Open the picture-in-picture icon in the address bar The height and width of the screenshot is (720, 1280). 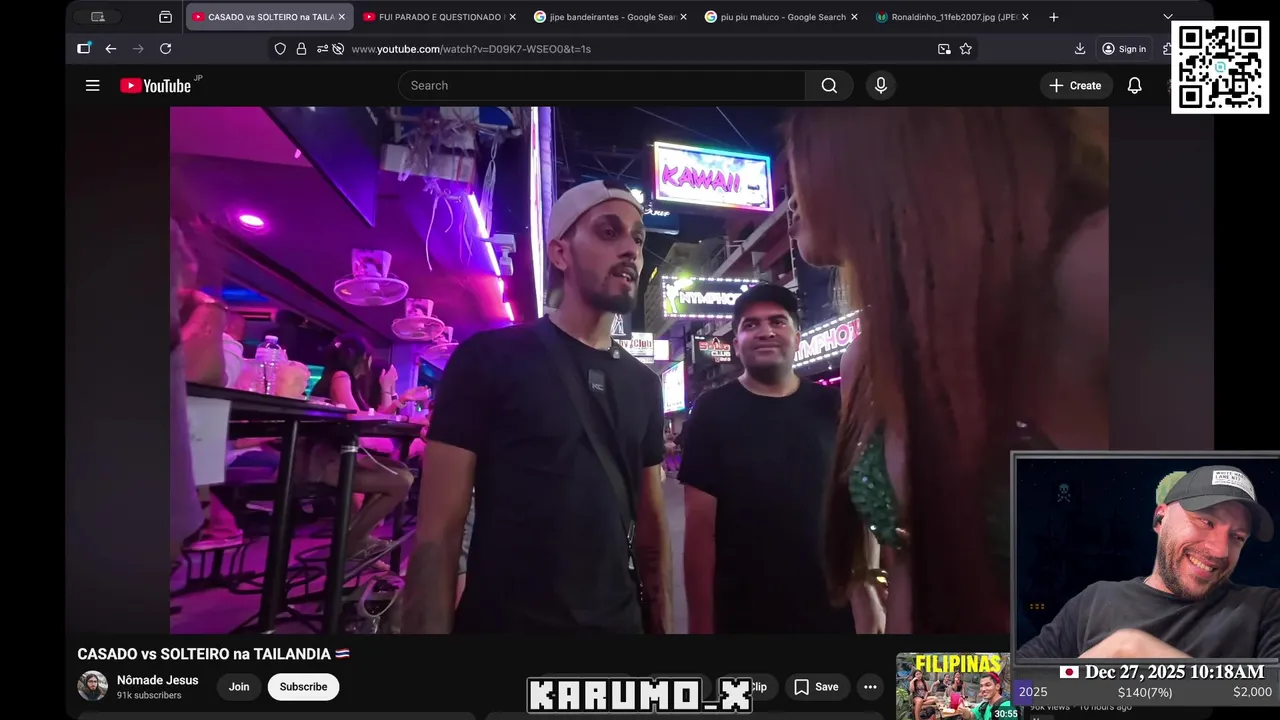coord(944,49)
